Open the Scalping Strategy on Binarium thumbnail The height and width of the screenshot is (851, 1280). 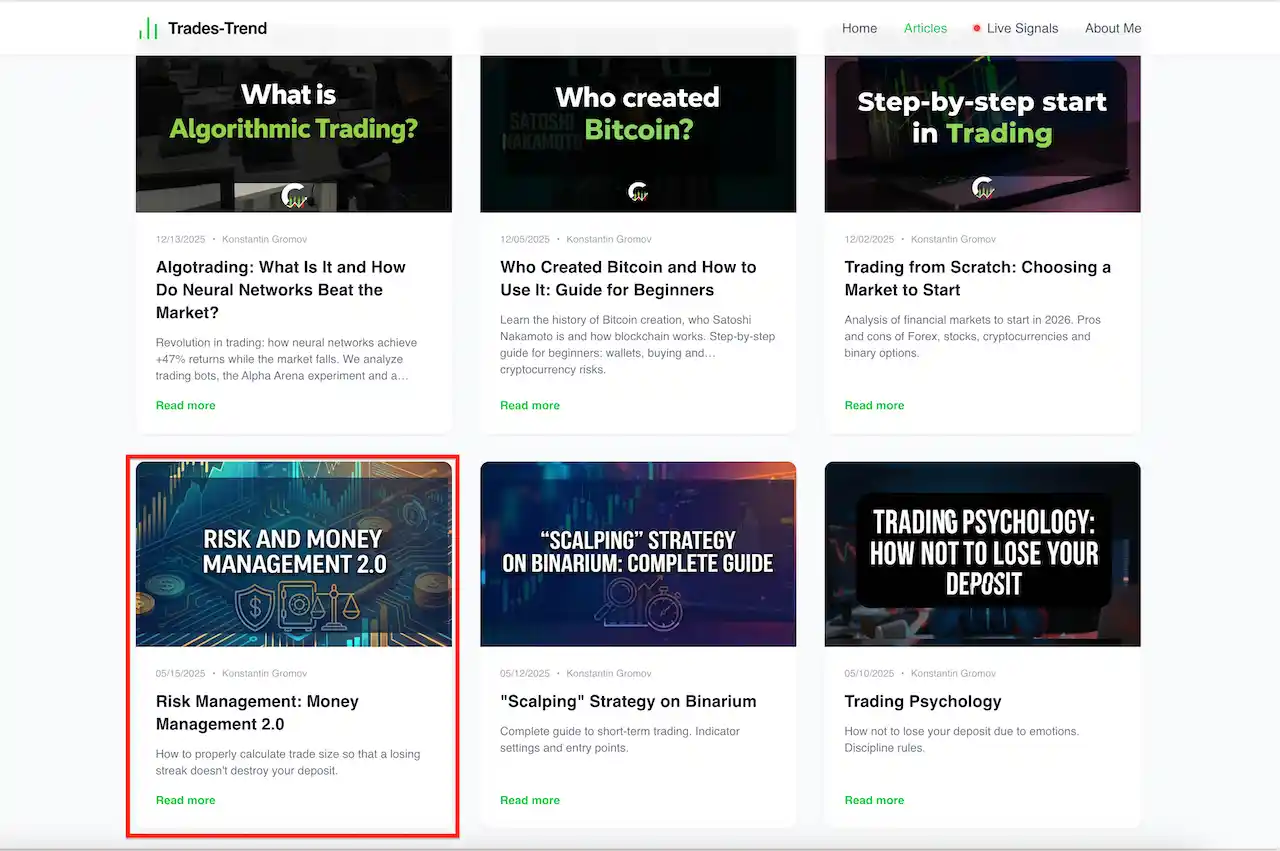(638, 554)
